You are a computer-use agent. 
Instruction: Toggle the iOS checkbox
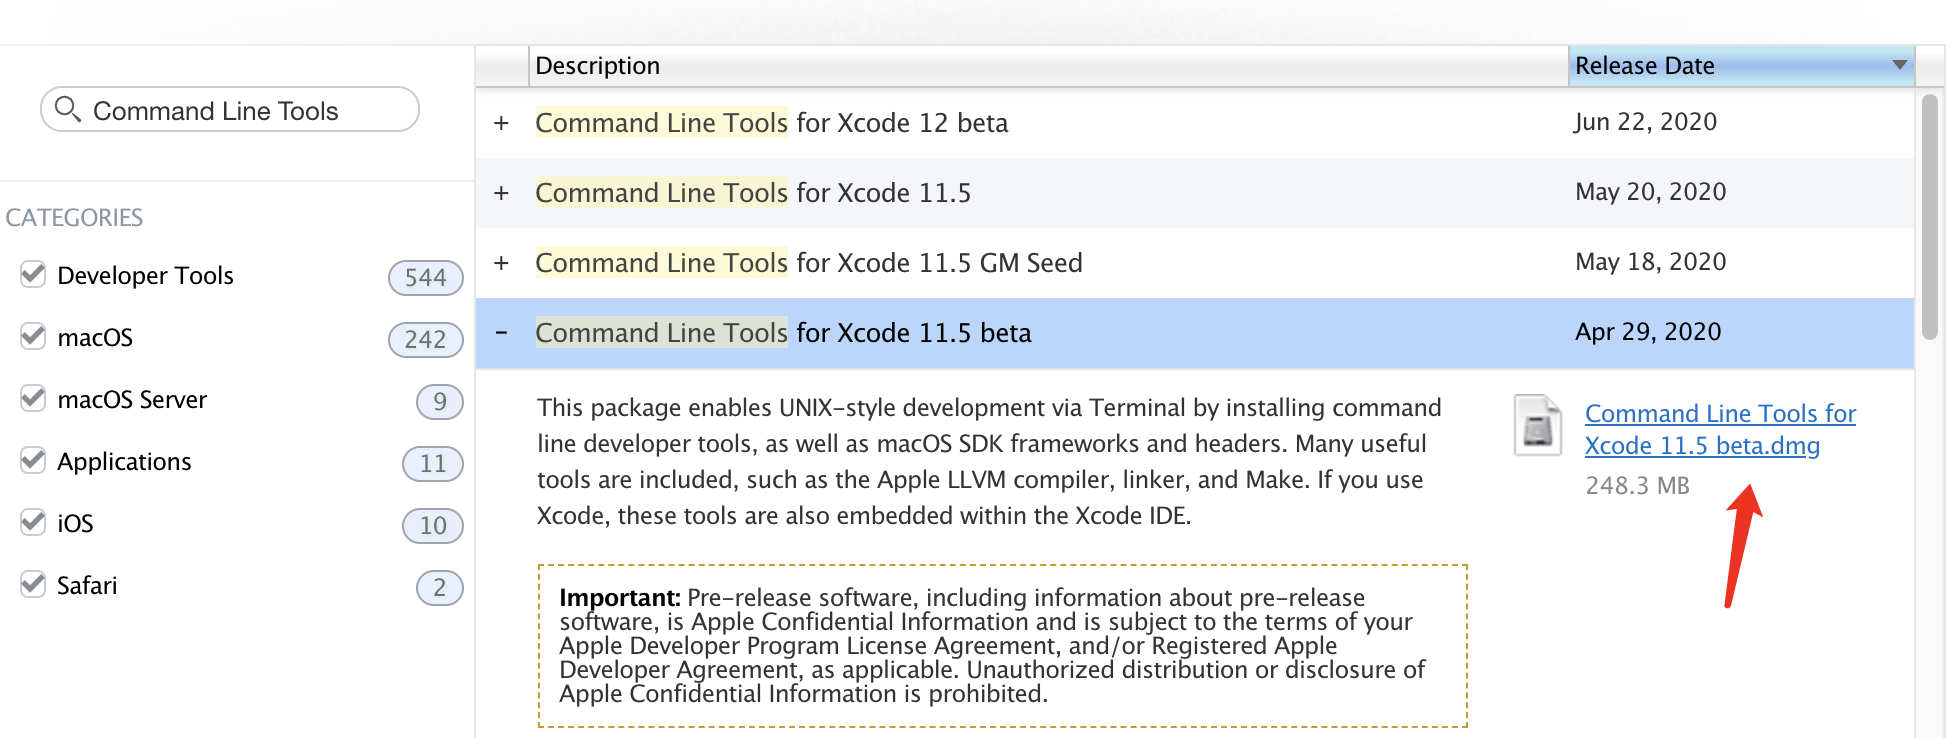click(x=33, y=523)
